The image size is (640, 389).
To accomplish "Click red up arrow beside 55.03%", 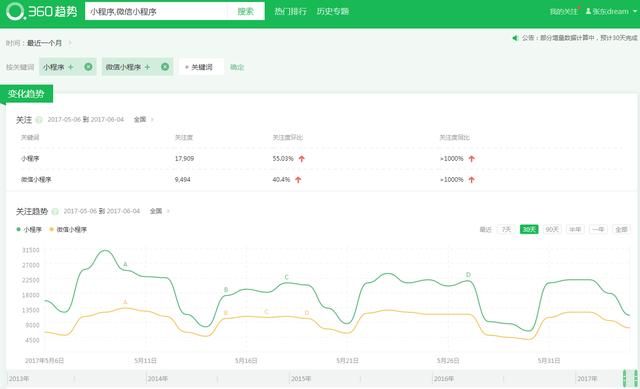I will click(301, 159).
